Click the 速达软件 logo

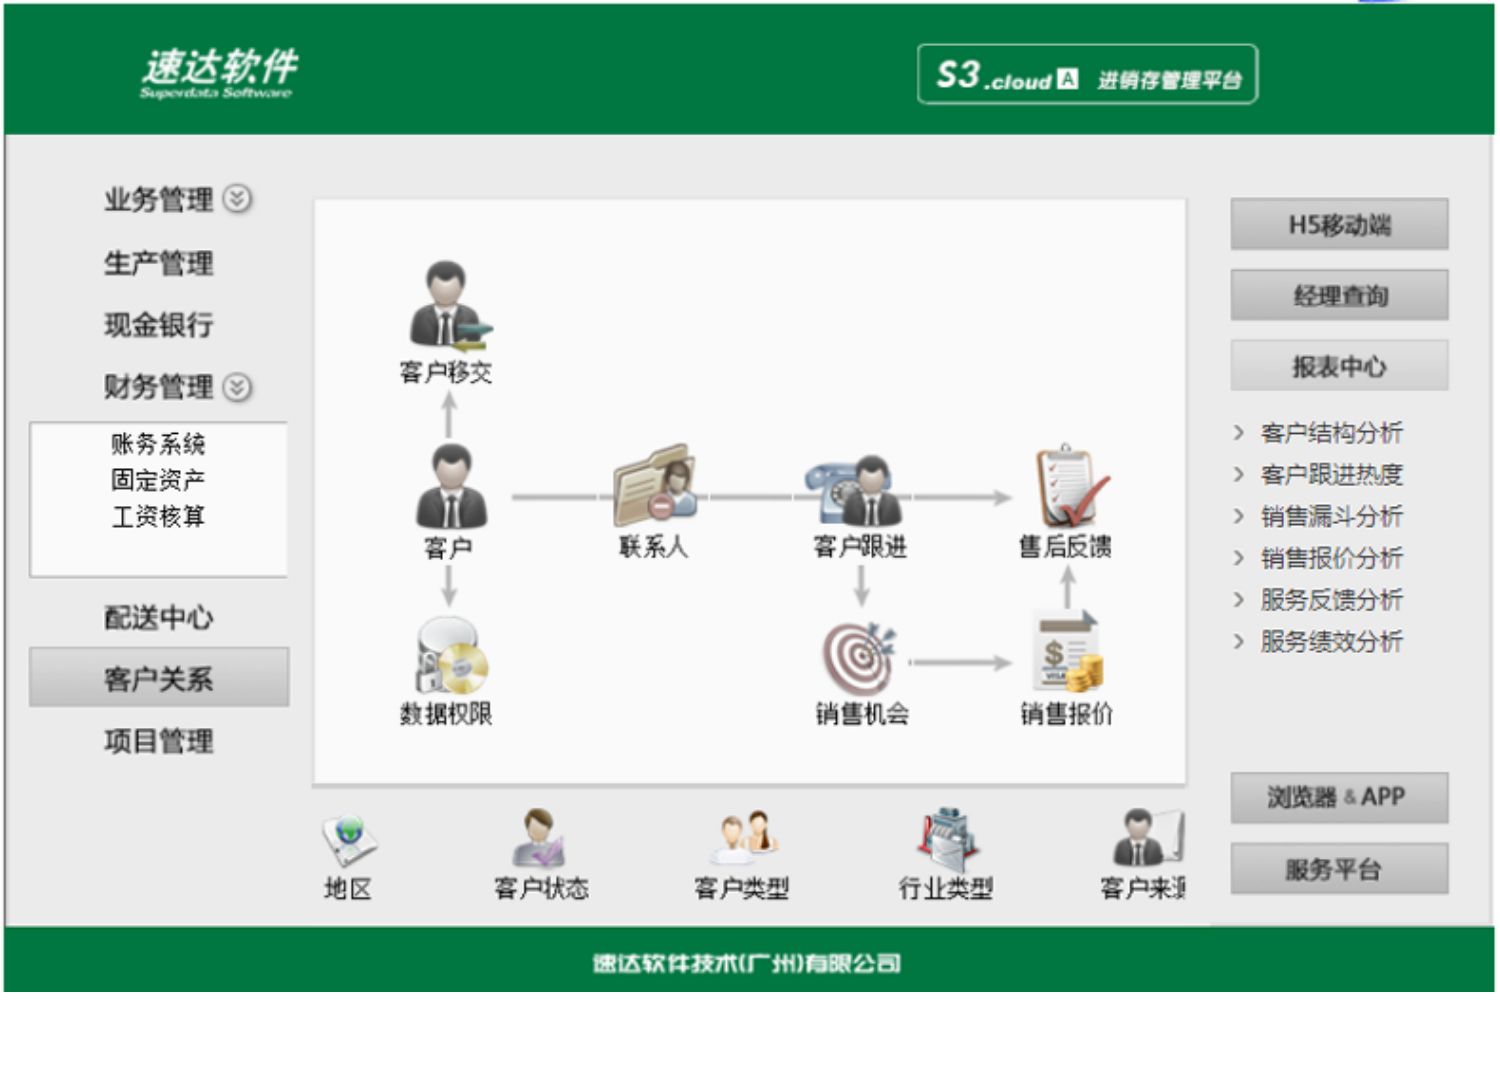coord(219,73)
